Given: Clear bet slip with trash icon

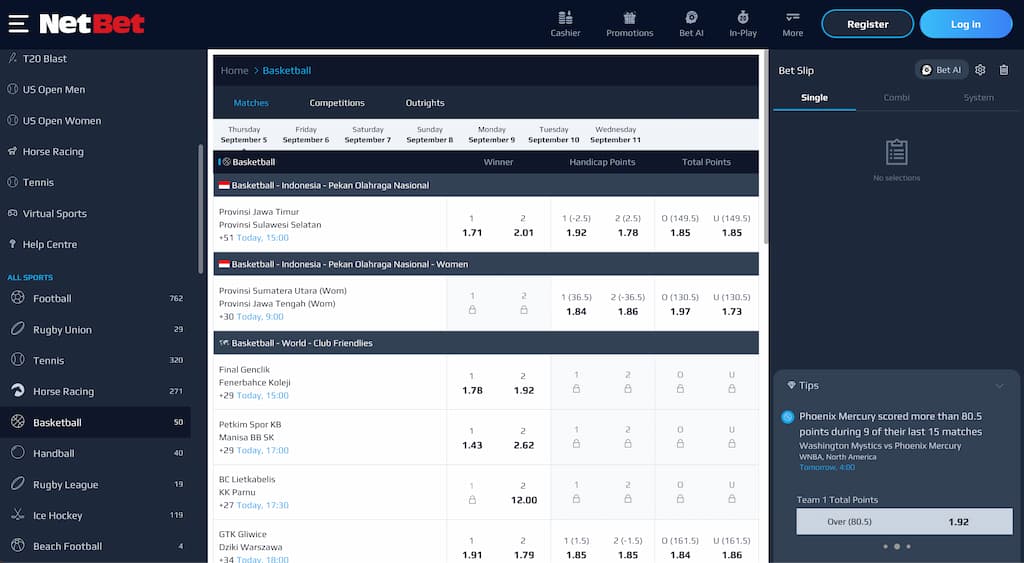Looking at the screenshot, I should [x=1004, y=70].
